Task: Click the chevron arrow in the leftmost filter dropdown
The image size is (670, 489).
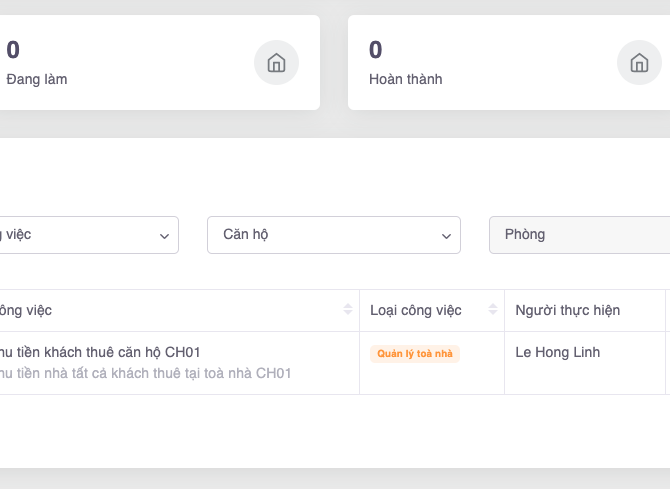Action: click(164, 236)
